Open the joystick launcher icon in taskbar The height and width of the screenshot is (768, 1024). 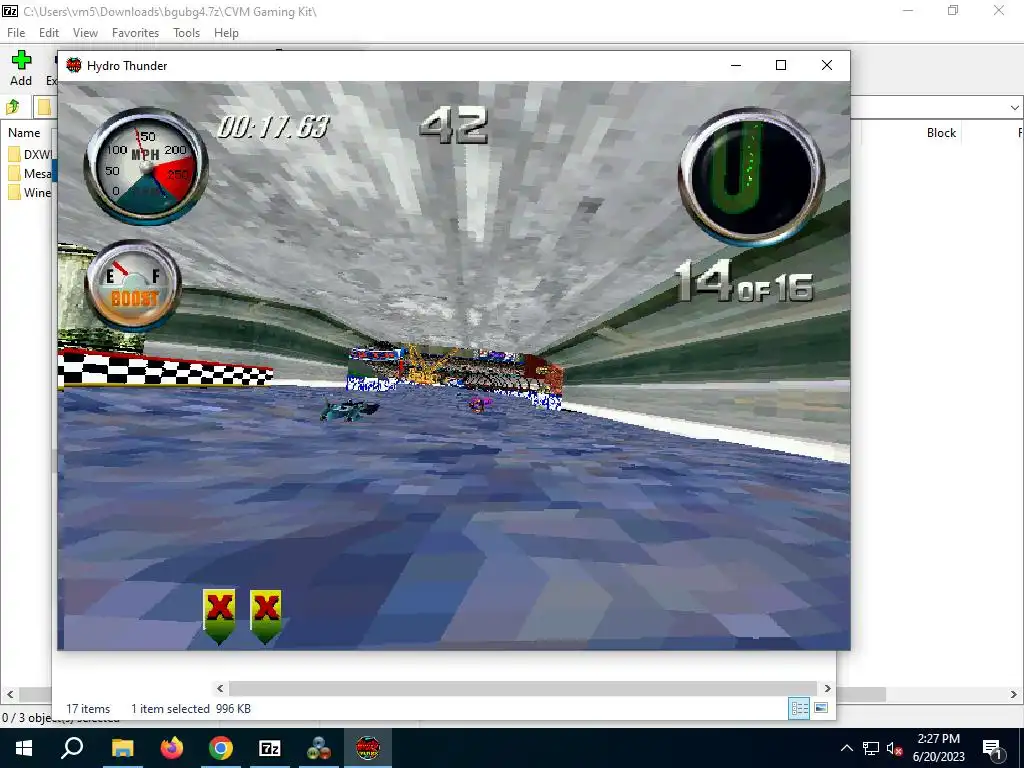[319, 748]
